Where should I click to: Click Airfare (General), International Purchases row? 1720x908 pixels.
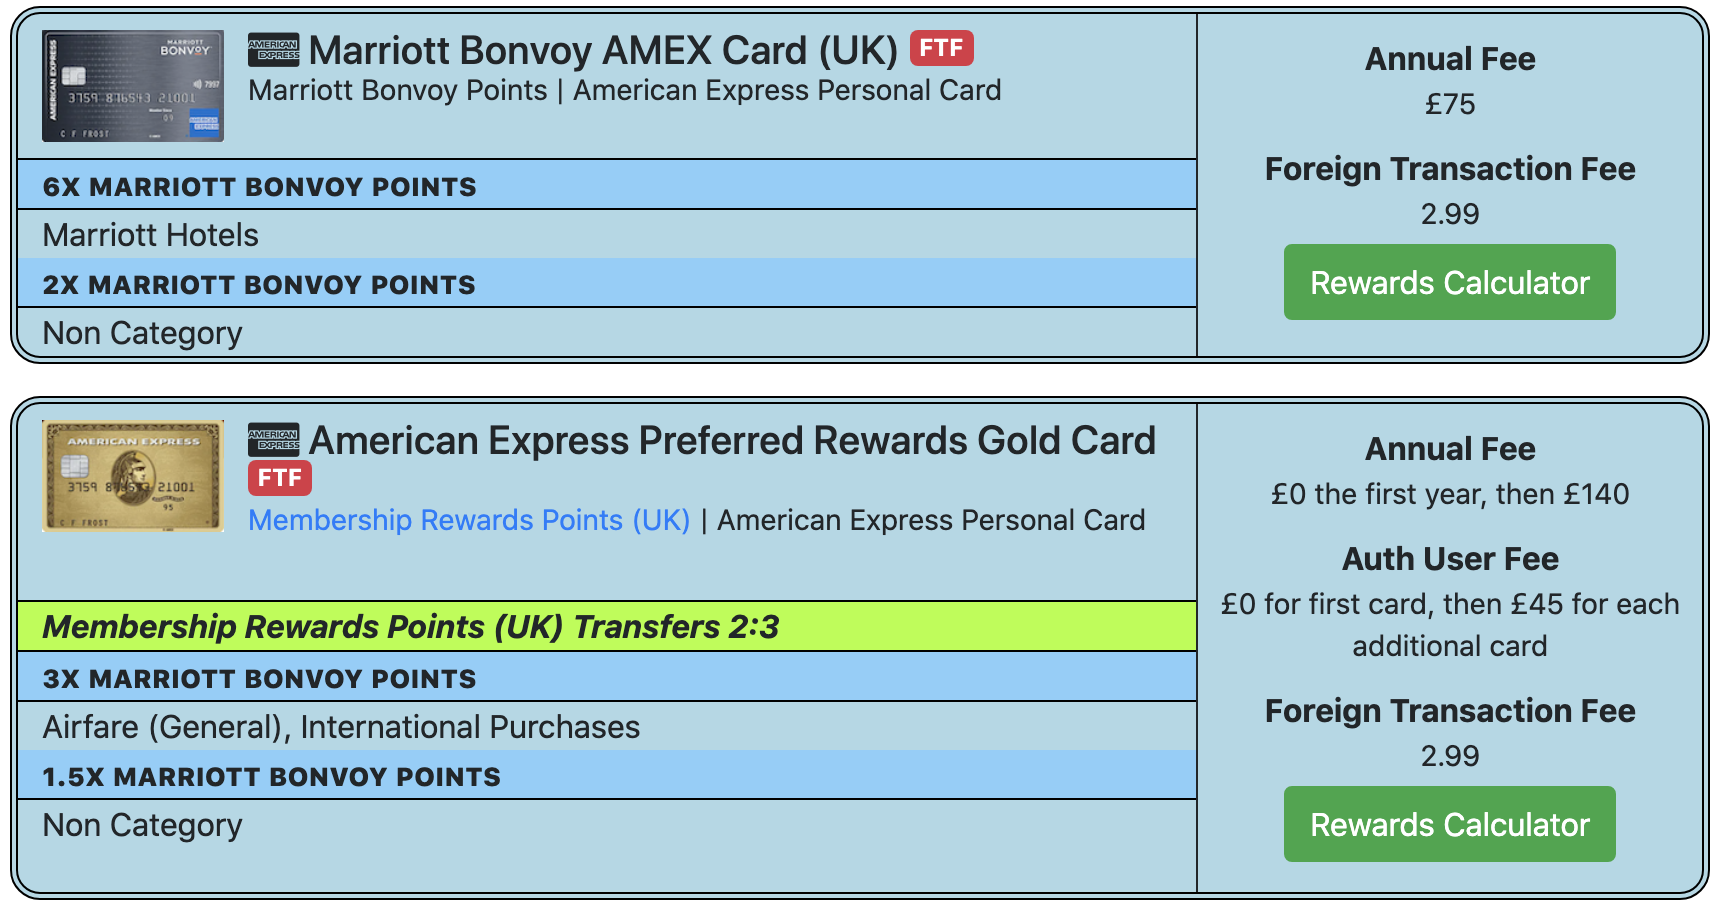point(607,727)
